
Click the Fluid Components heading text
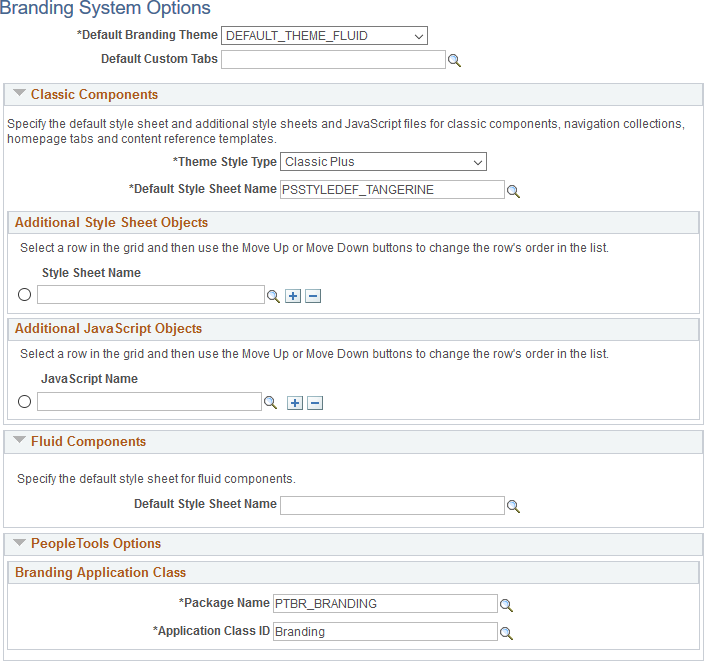[x=88, y=441]
